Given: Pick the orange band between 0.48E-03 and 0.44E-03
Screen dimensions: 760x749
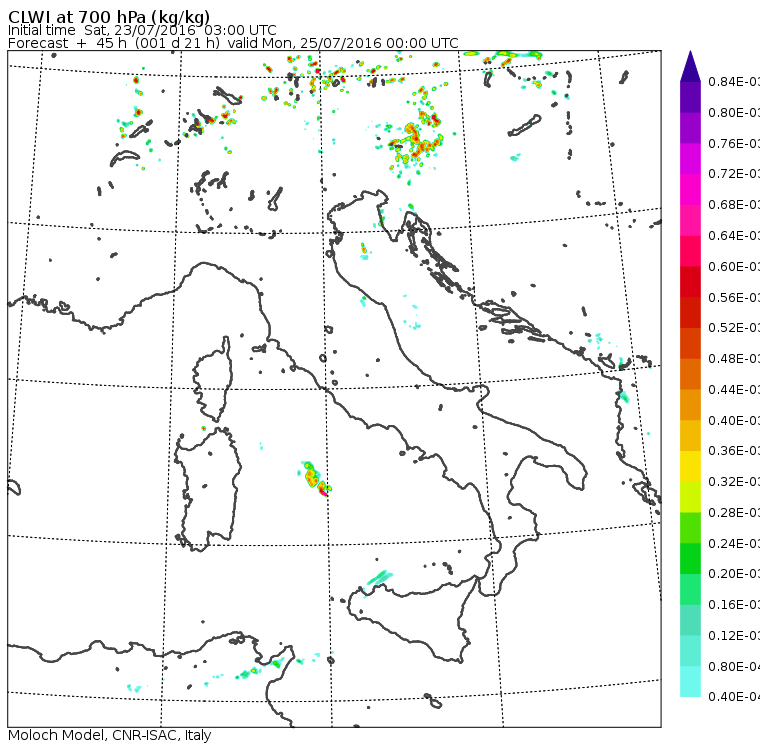Looking at the screenshot, I should click(x=690, y=374).
